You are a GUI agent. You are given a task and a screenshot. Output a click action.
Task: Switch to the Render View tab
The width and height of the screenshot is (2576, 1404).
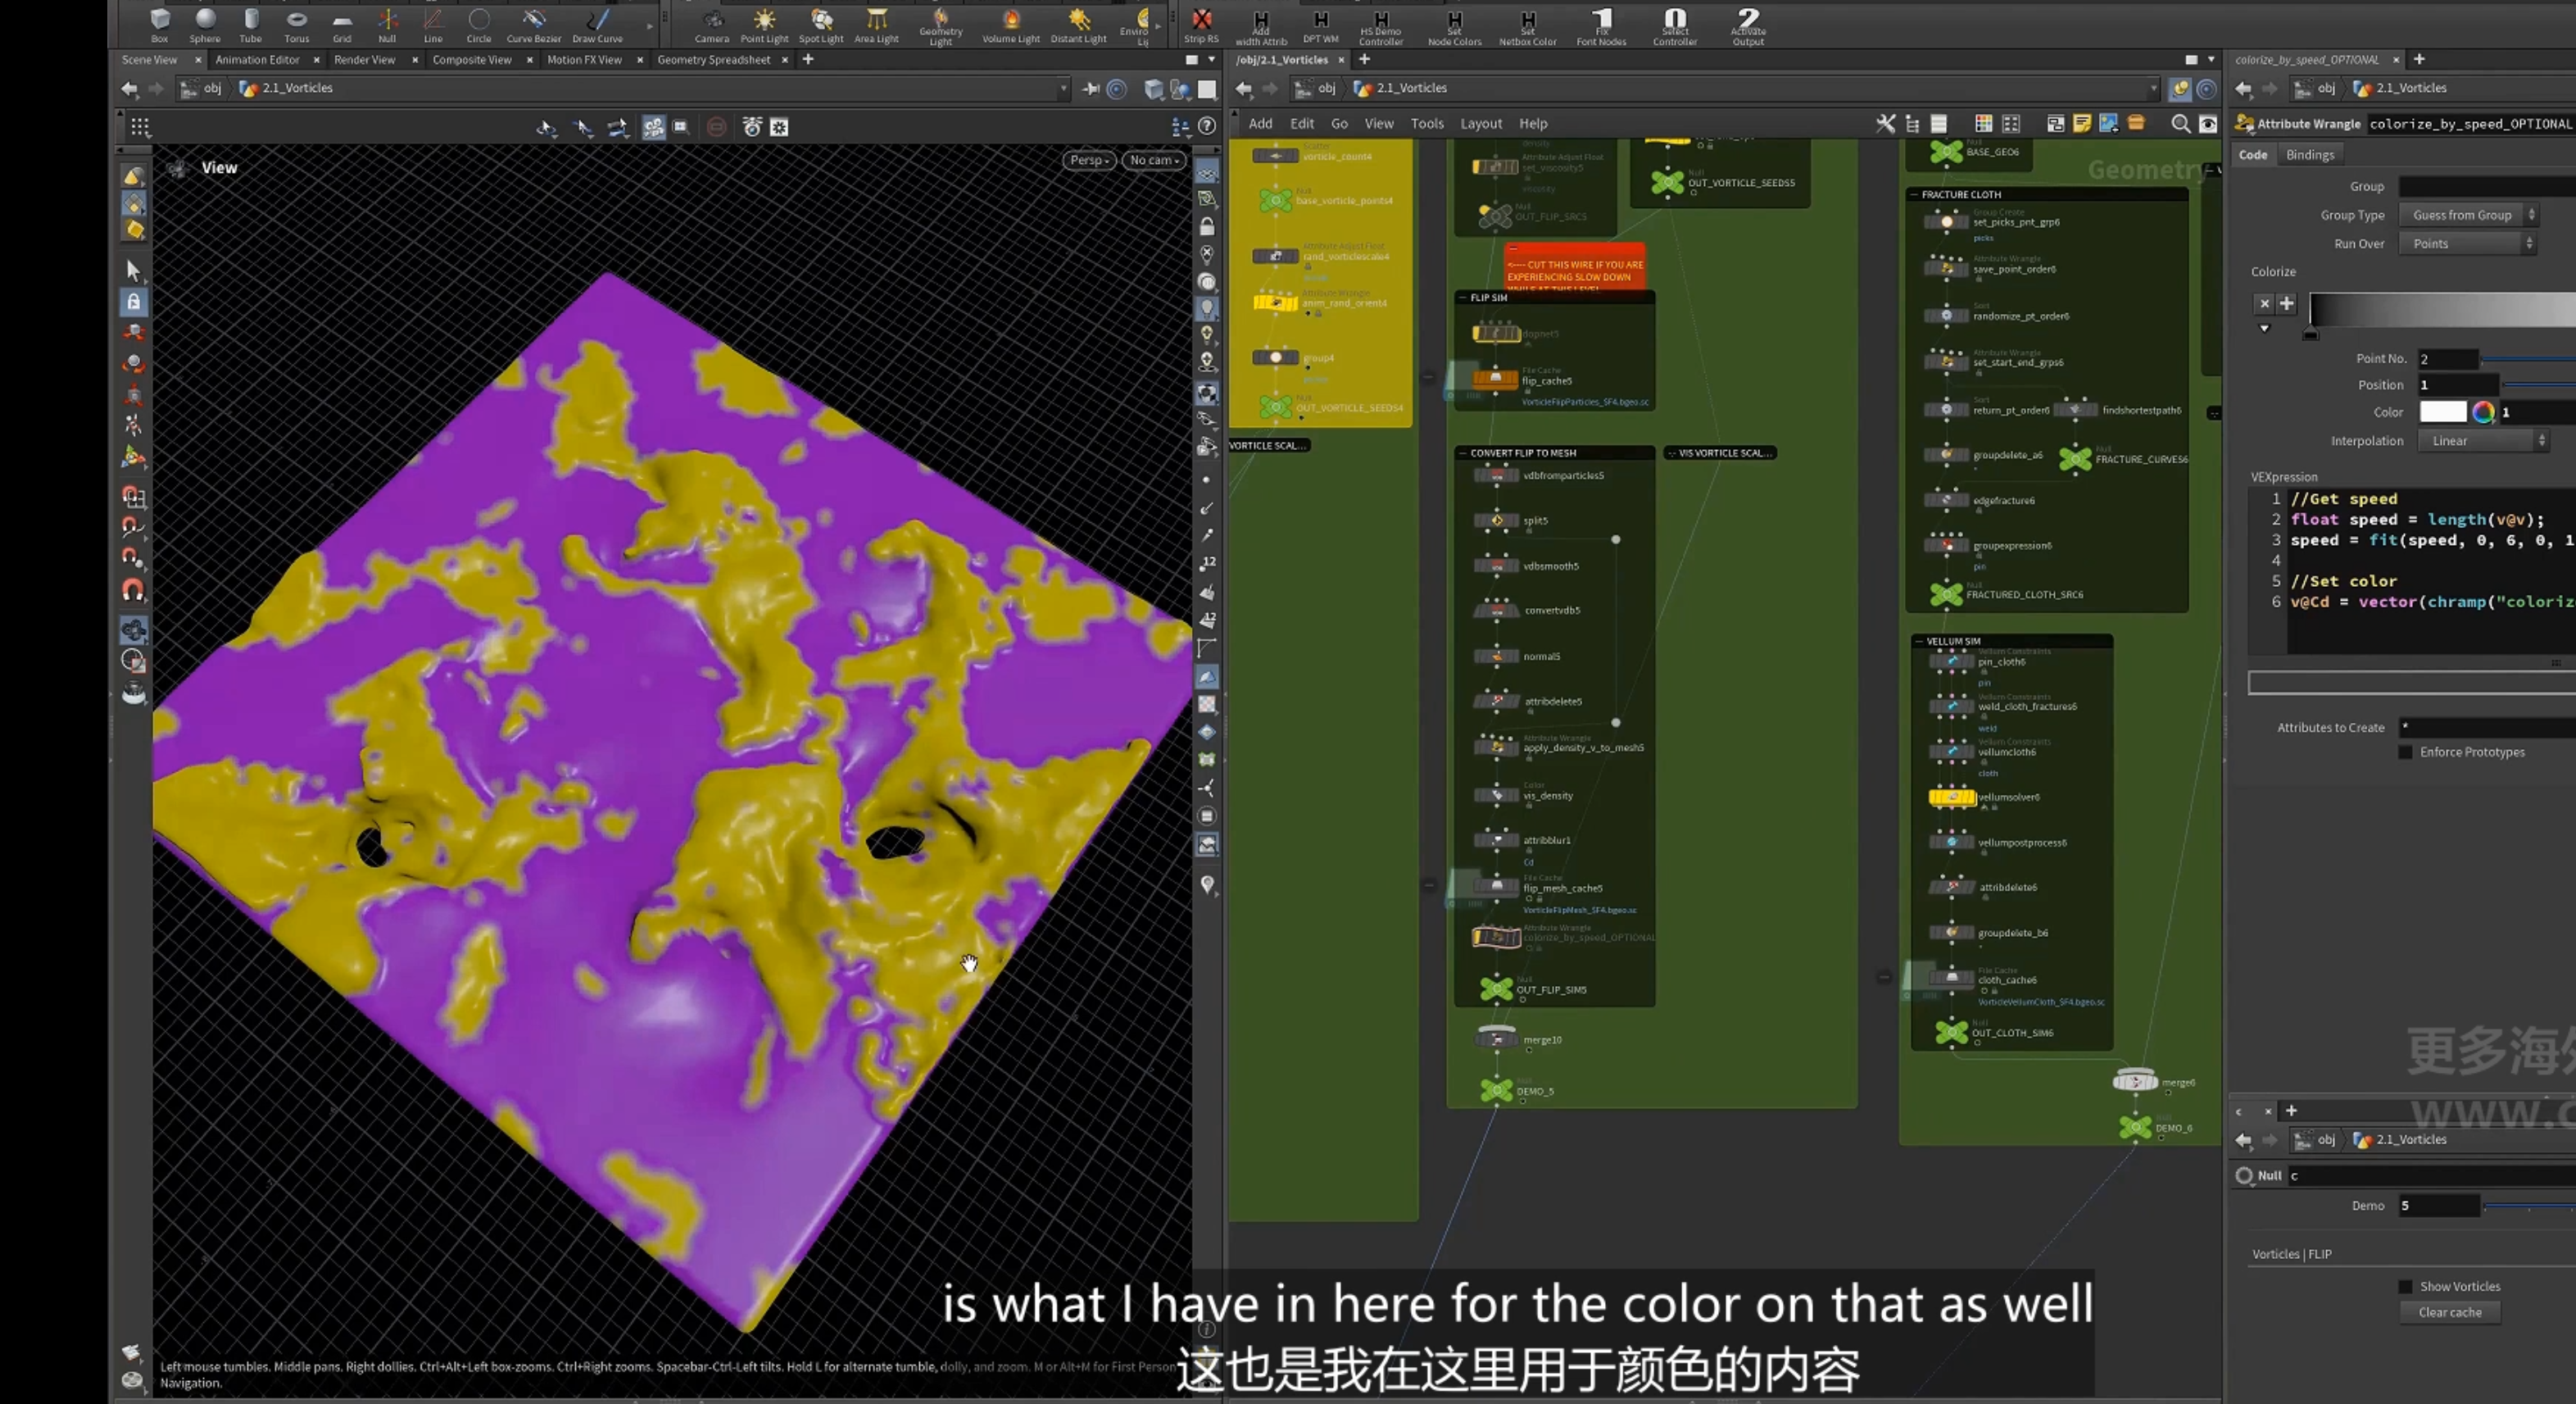(364, 60)
